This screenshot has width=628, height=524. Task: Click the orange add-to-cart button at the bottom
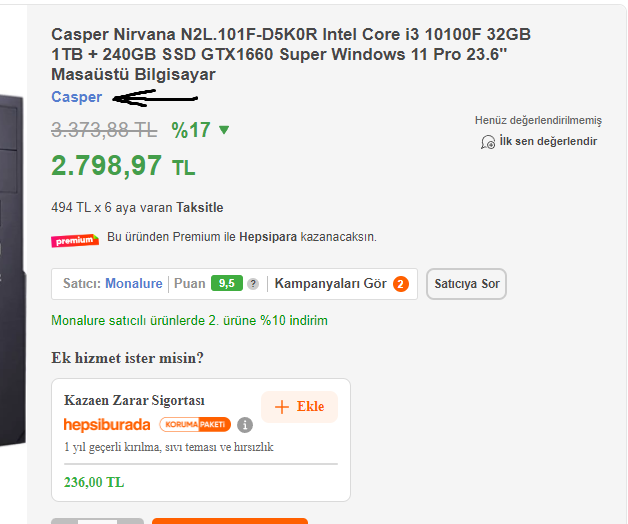point(229,521)
